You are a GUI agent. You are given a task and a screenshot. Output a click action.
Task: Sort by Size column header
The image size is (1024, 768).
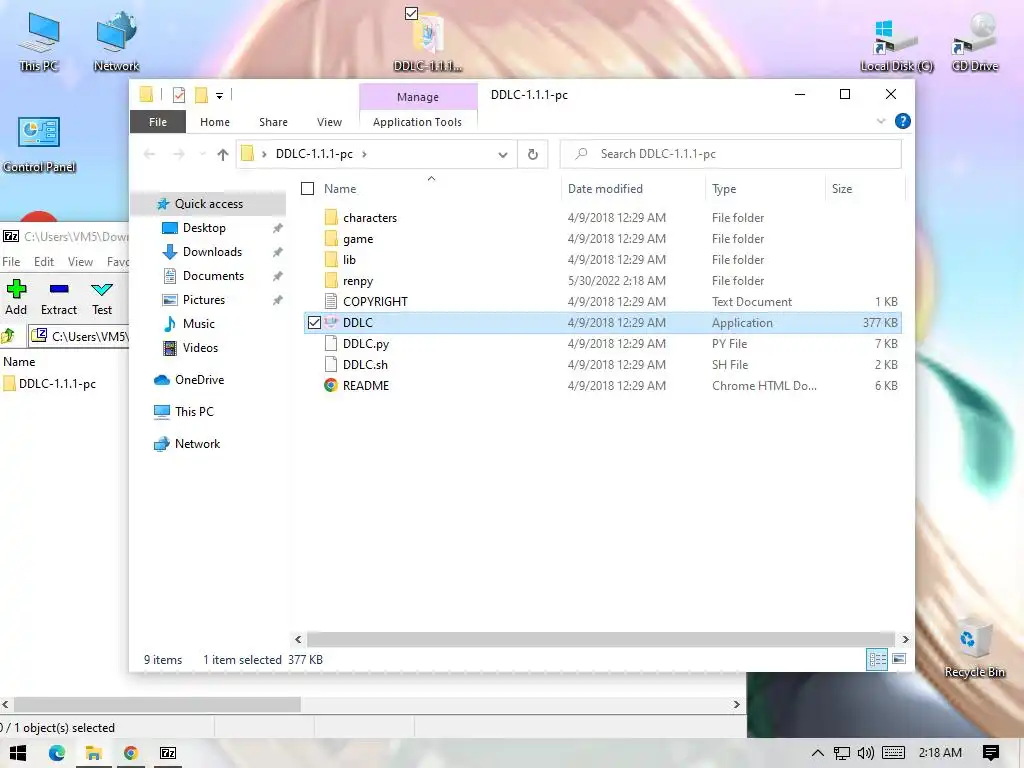point(865,189)
